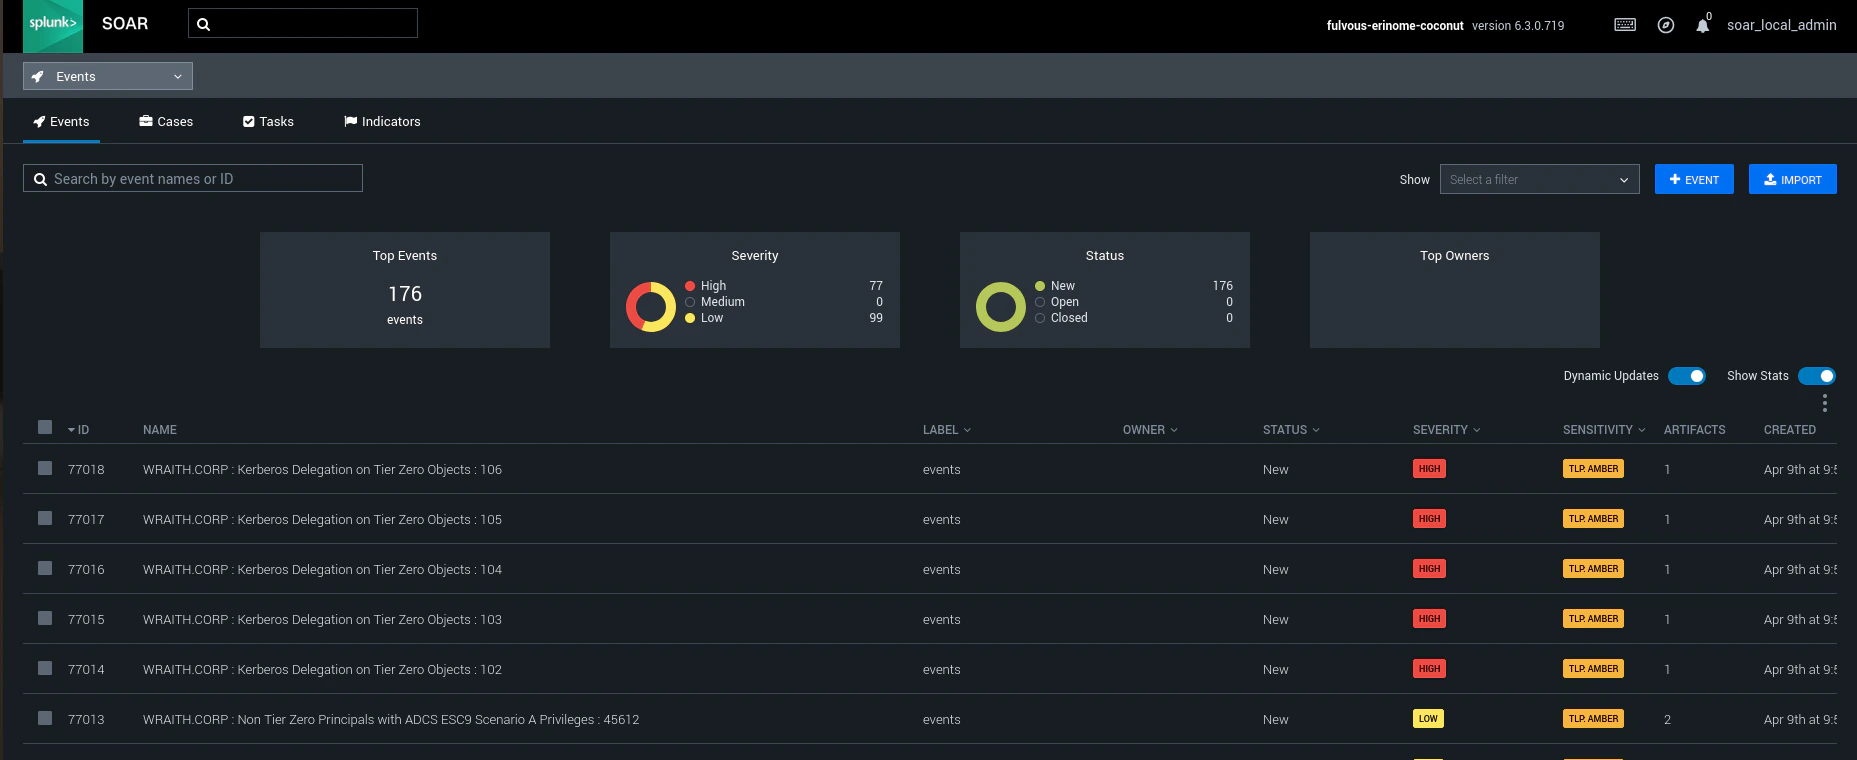Select the Medium severity legend entry
The image size is (1857, 760).
tap(715, 302)
